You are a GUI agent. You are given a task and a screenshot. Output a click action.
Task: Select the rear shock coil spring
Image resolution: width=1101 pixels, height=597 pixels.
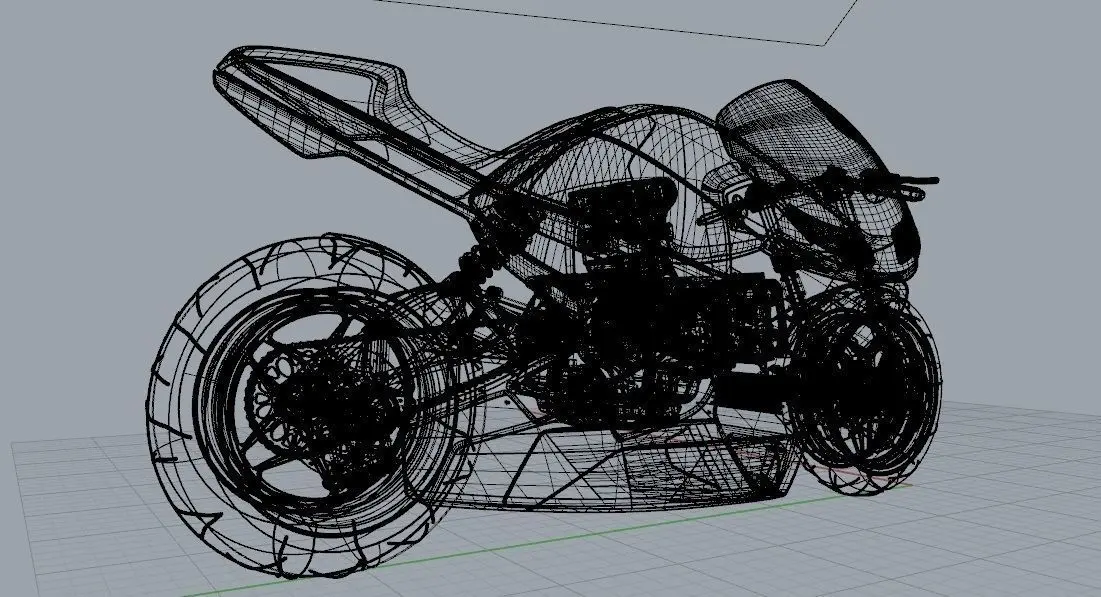point(480,263)
